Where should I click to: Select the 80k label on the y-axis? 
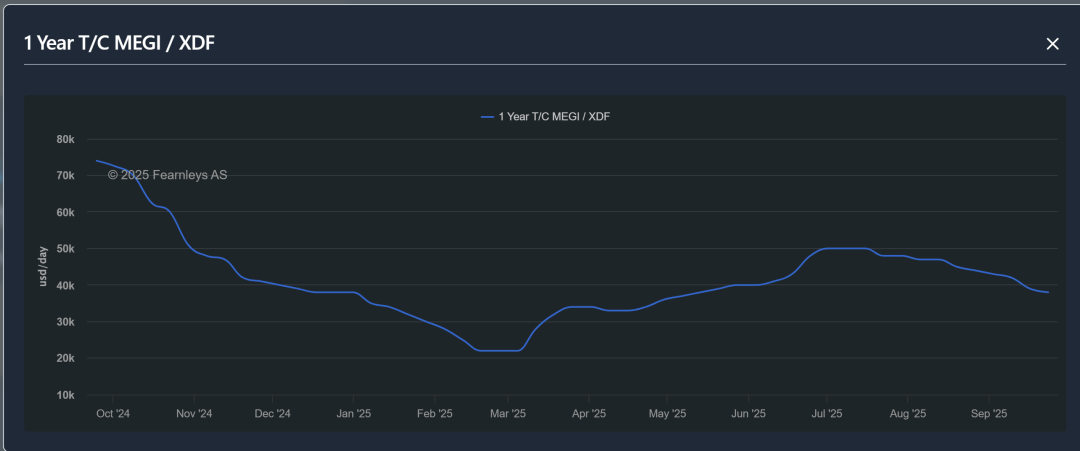(65, 139)
